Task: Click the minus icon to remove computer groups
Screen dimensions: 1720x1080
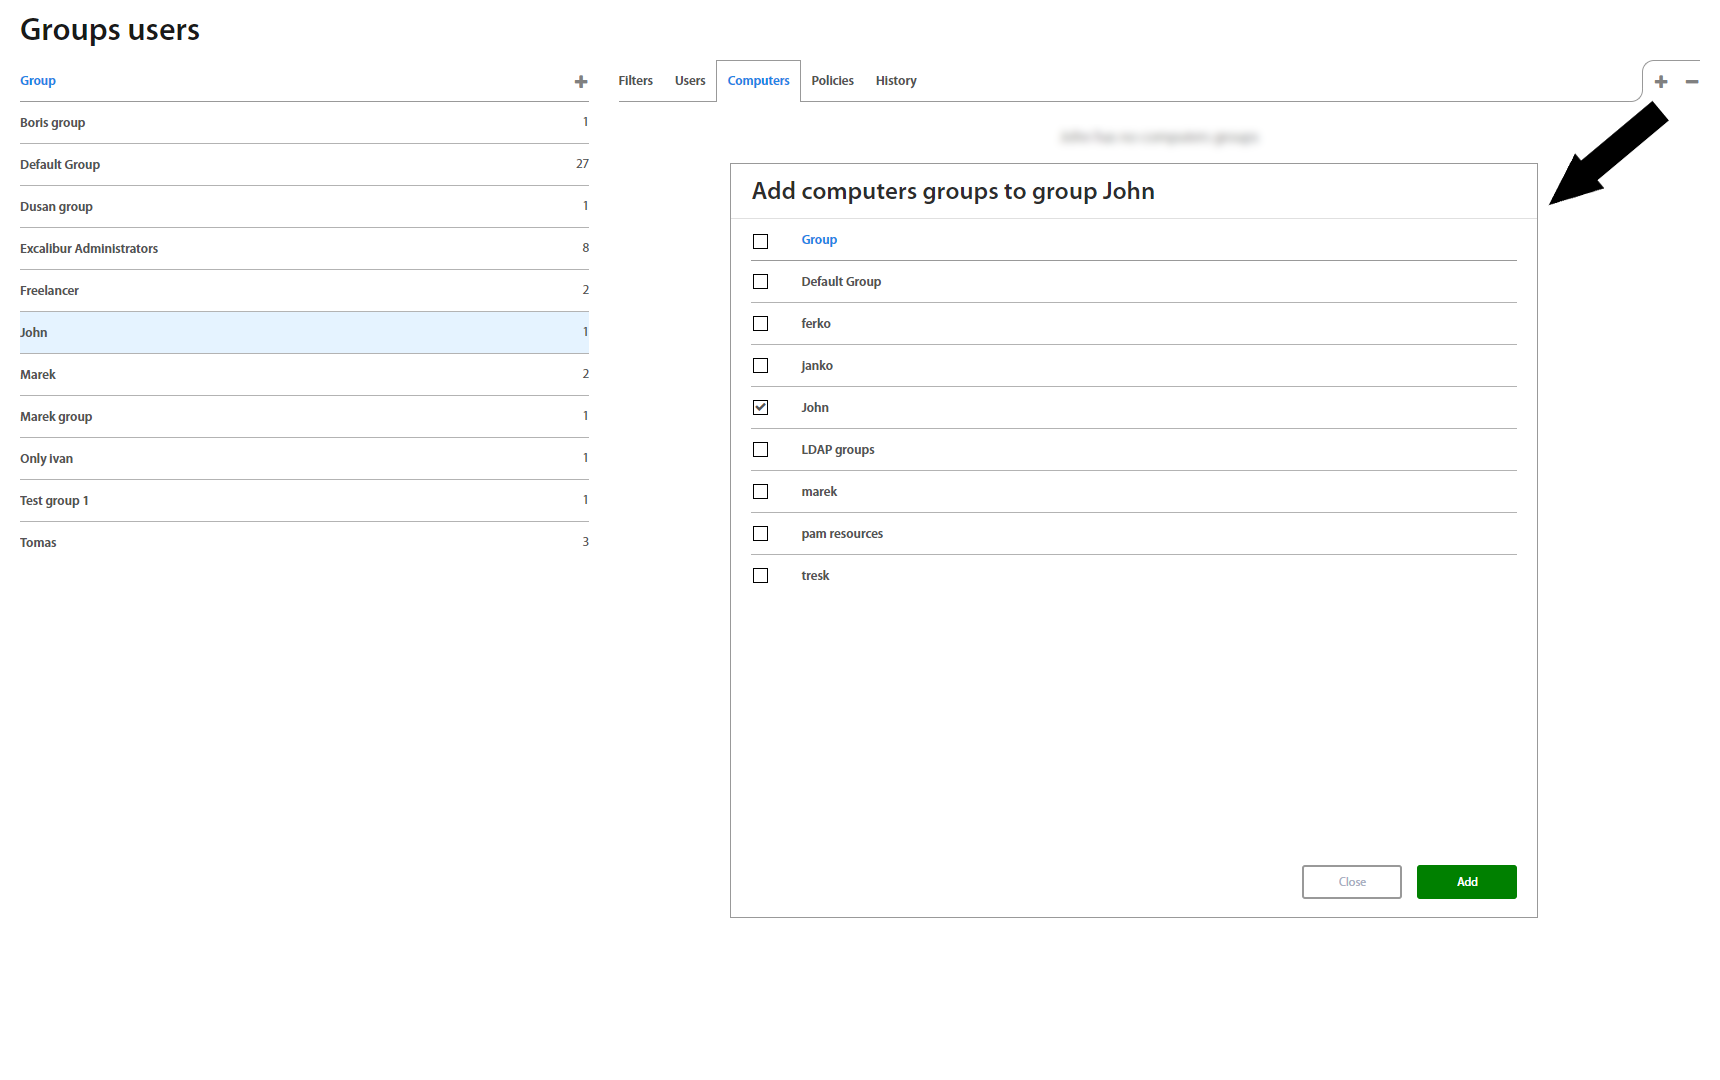Action: pos(1692,82)
